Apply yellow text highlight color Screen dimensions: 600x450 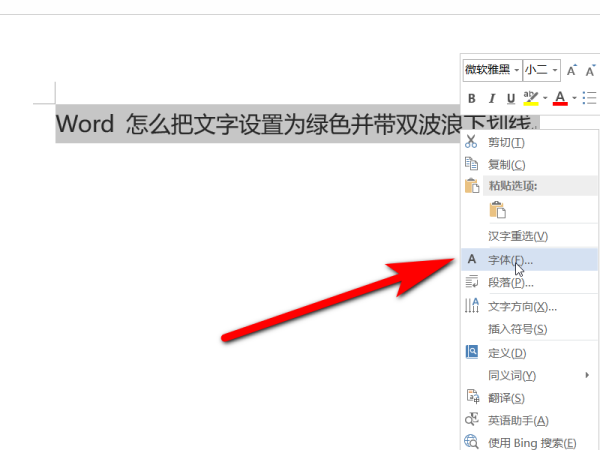pyautogui.click(x=531, y=98)
